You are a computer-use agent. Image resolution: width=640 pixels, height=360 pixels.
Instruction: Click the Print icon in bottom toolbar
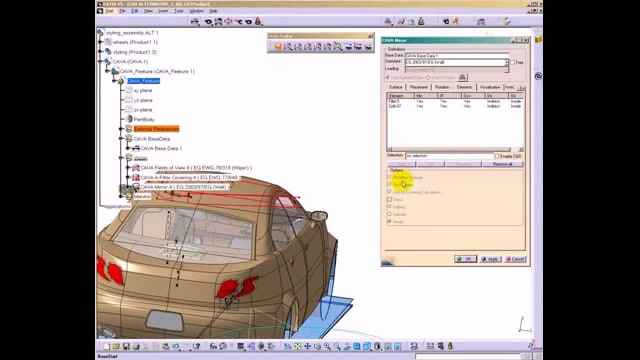point(136,346)
